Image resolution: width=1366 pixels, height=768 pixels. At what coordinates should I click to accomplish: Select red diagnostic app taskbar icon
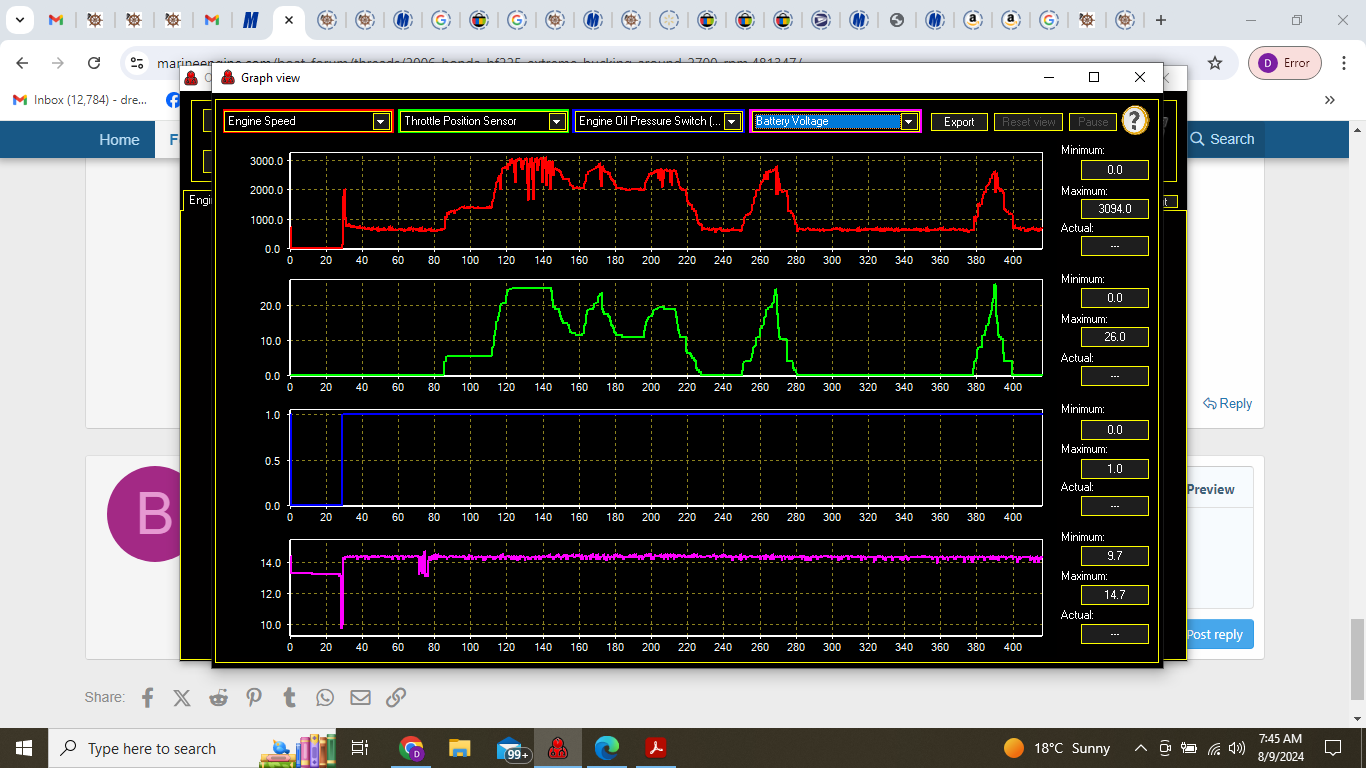558,748
